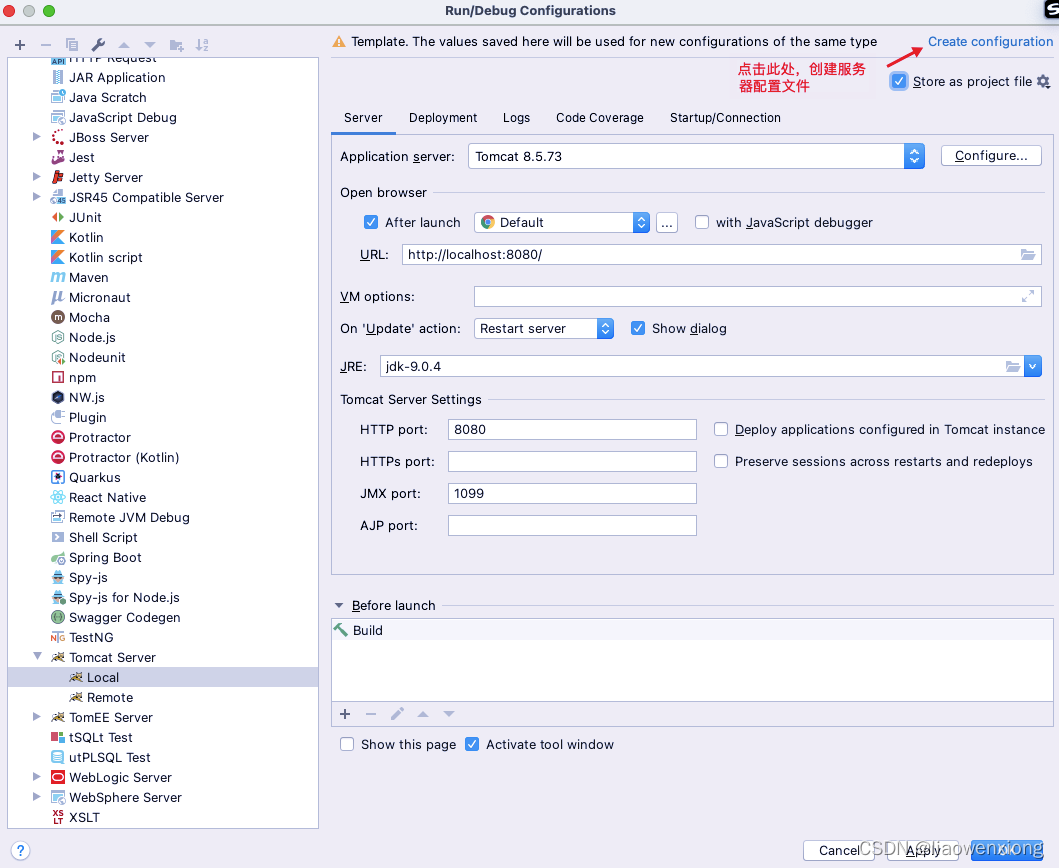This screenshot has width=1059, height=868.
Task: Switch to the Startup/Connection tab
Action: 725,118
